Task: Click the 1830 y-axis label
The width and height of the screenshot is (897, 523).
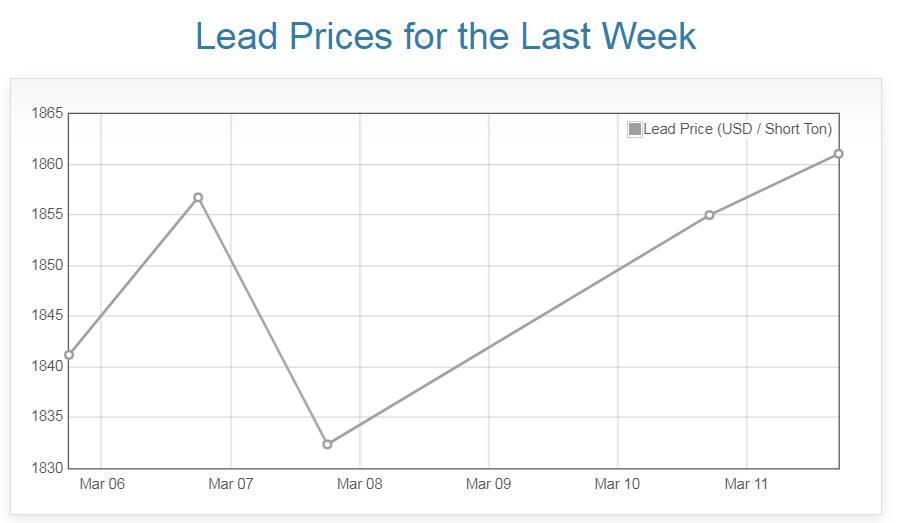Action: [x=47, y=468]
